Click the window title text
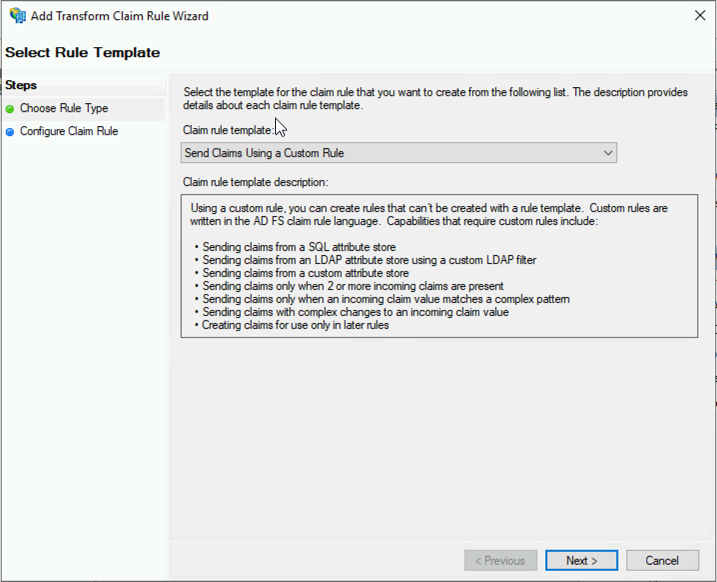 120,16
